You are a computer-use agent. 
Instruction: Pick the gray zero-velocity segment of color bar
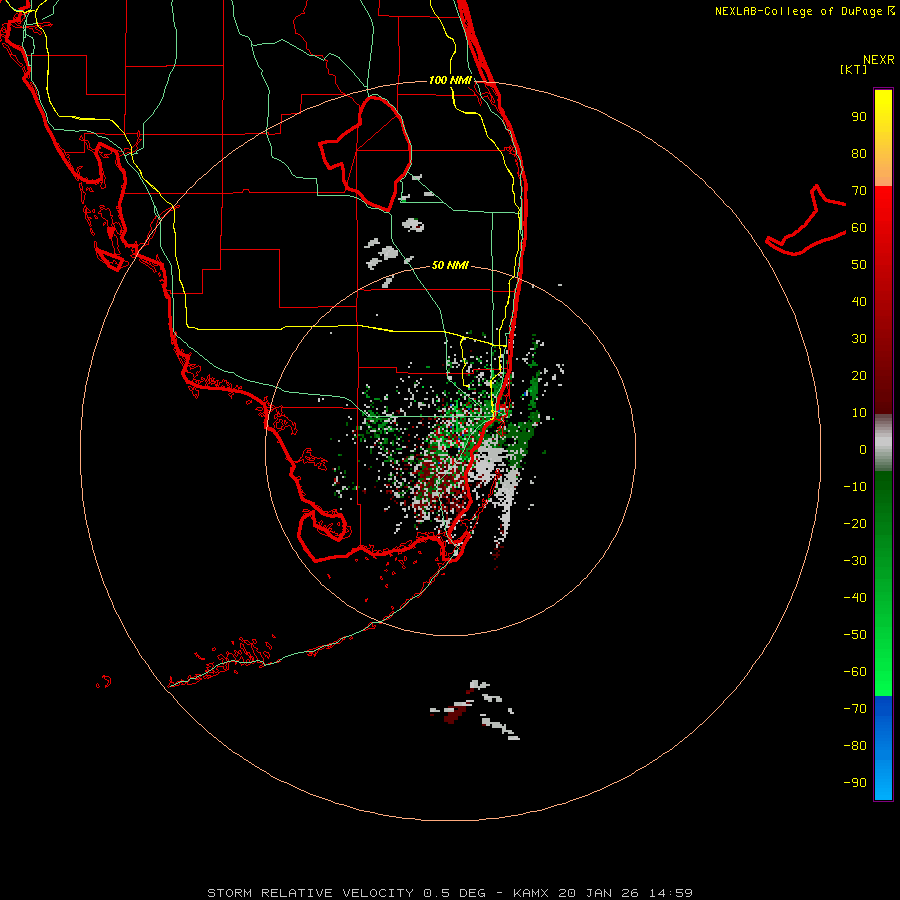tap(883, 443)
